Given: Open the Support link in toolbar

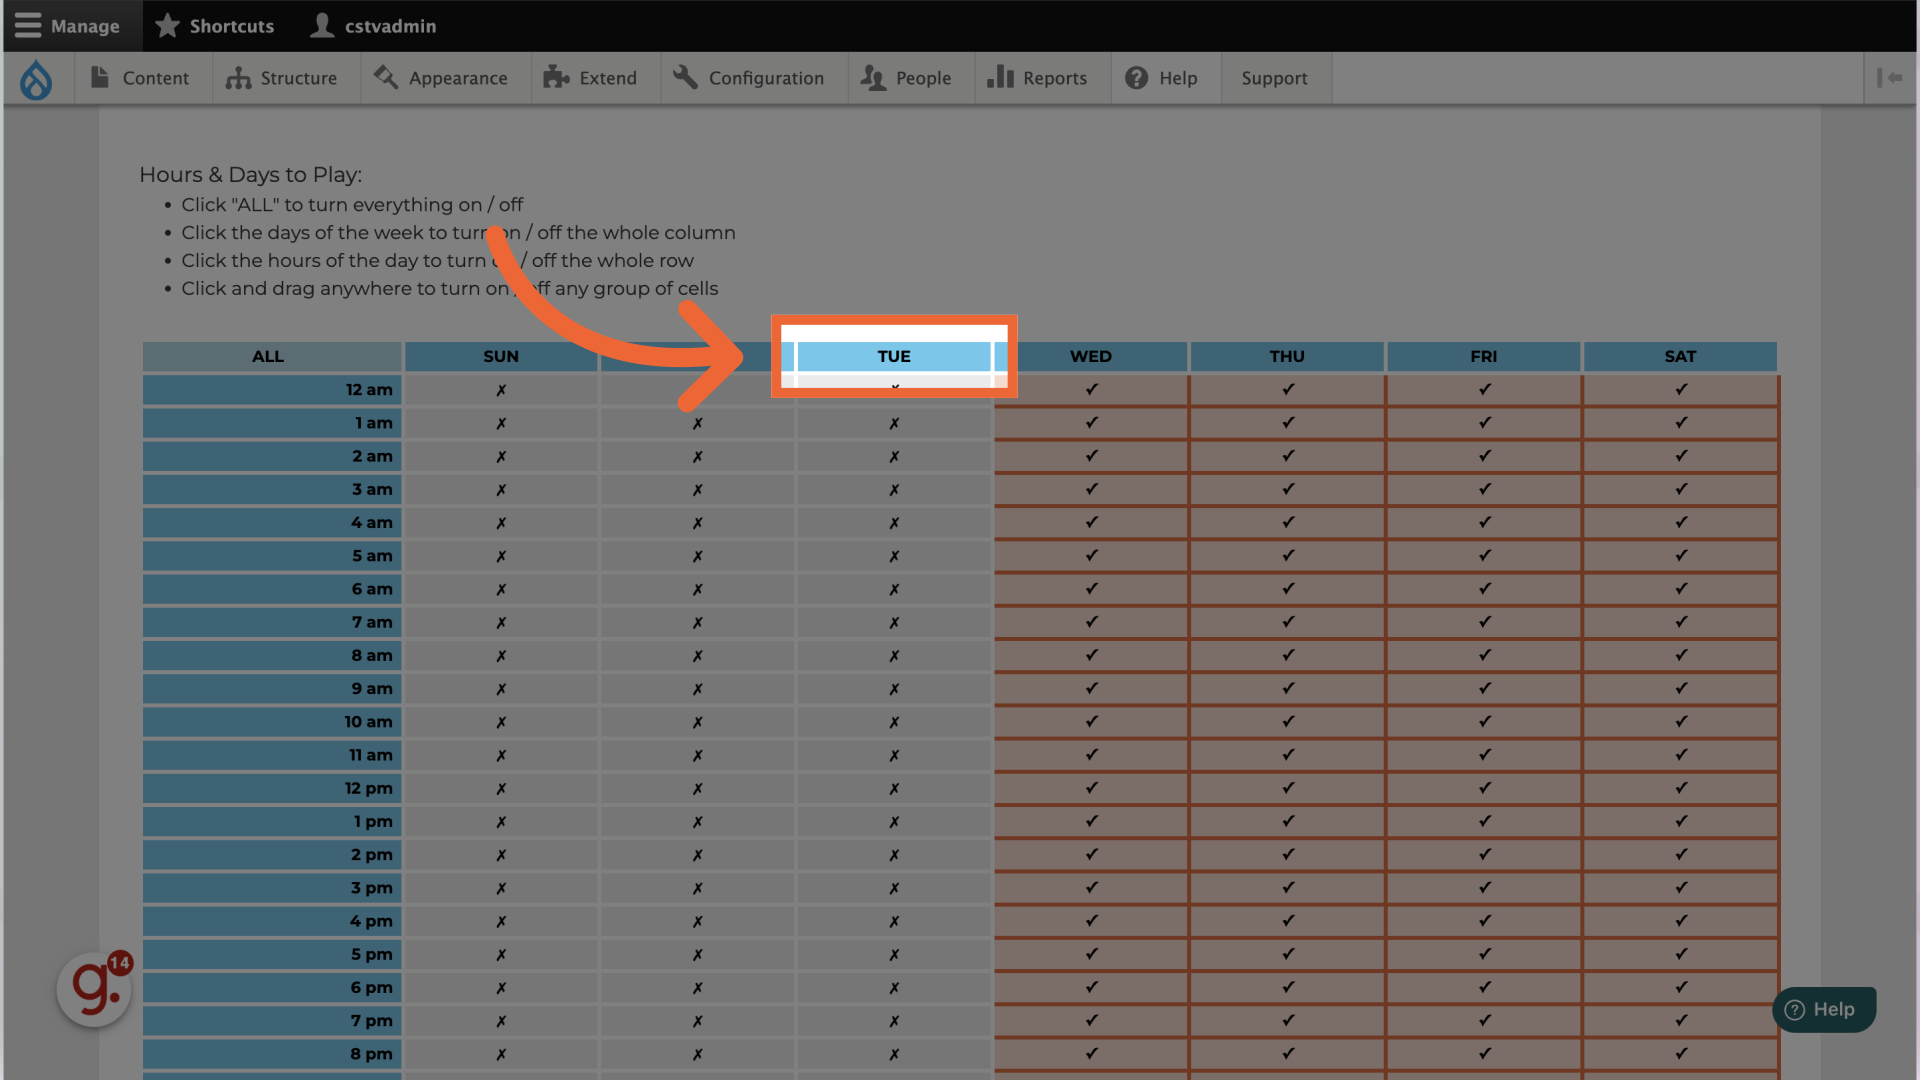Looking at the screenshot, I should pyautogui.click(x=1274, y=78).
